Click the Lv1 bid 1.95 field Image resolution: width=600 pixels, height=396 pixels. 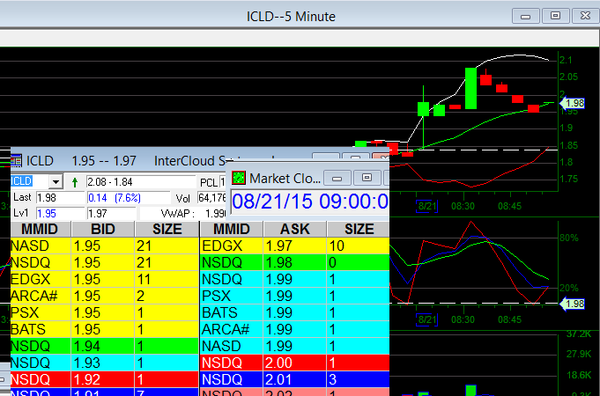[60, 213]
